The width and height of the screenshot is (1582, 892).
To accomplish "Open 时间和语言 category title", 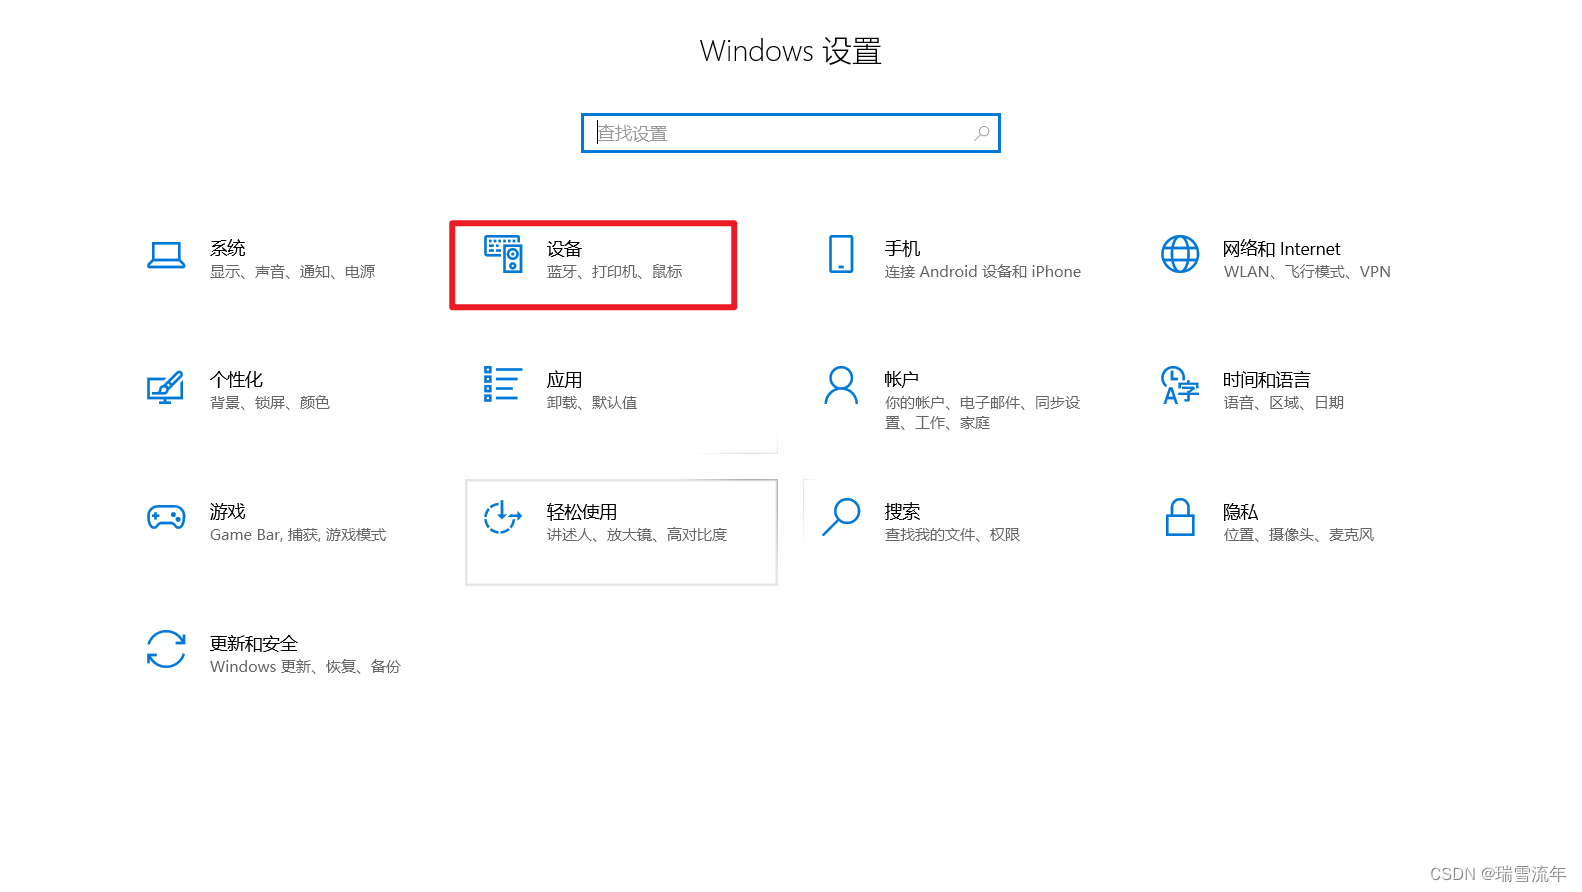I will 1266,380.
